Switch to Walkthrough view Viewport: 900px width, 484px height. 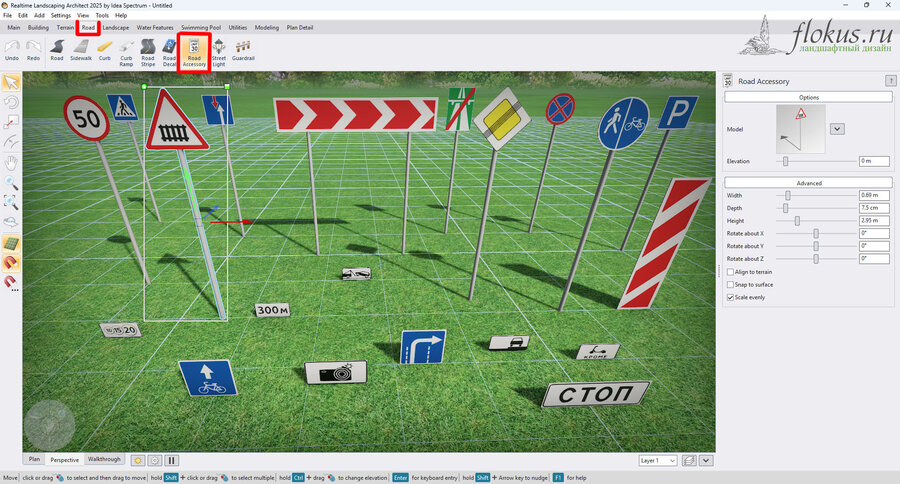(x=104, y=459)
